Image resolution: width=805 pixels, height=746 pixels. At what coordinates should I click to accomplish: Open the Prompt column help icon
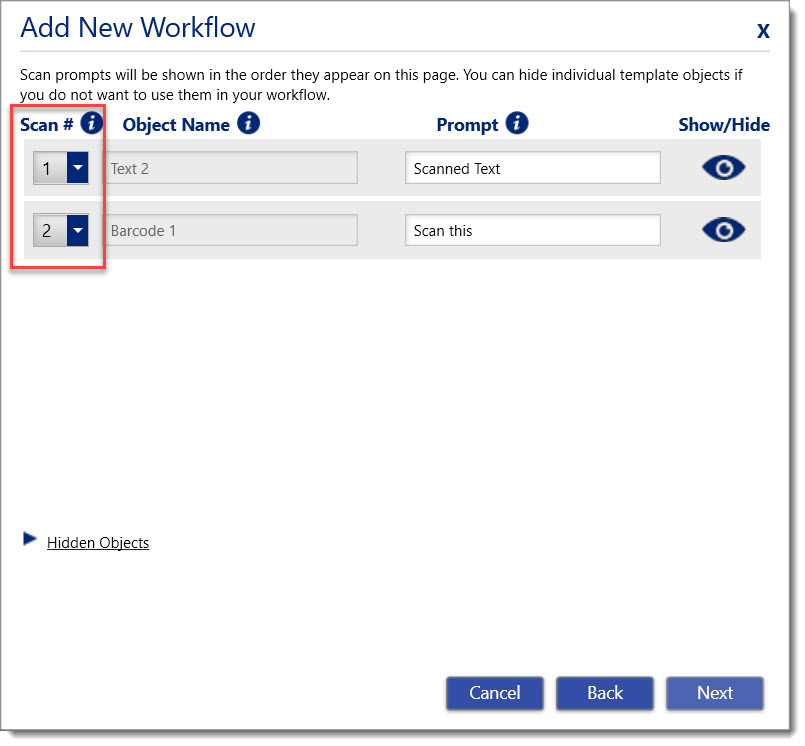518,124
